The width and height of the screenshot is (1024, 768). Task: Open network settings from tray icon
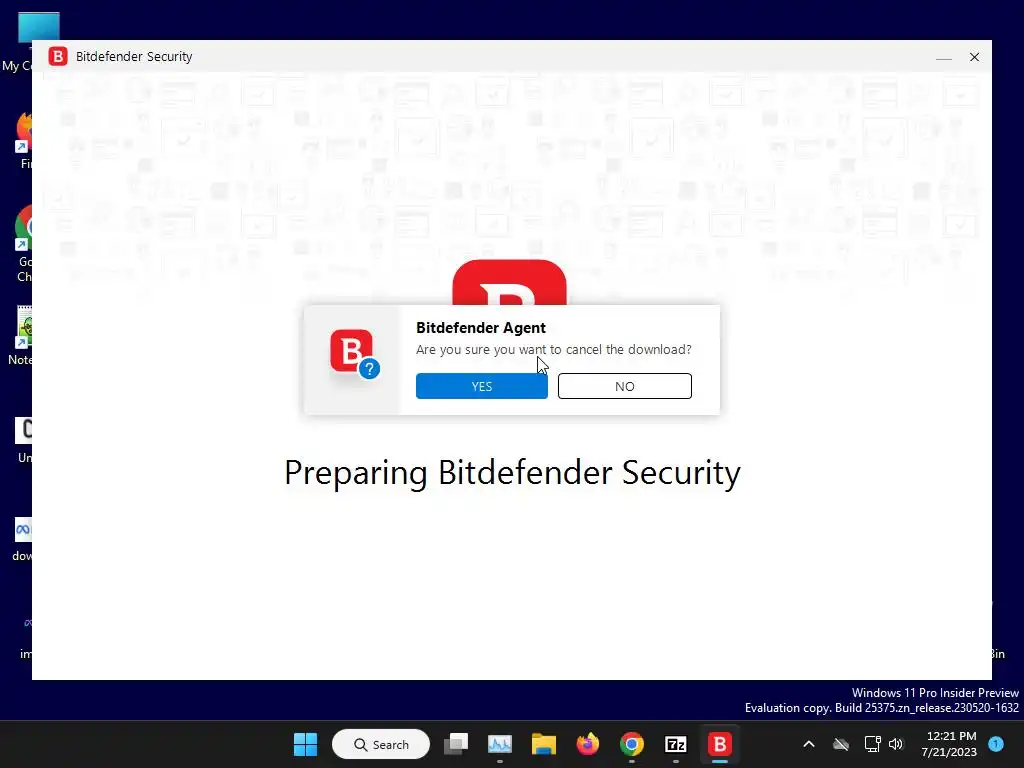point(872,744)
